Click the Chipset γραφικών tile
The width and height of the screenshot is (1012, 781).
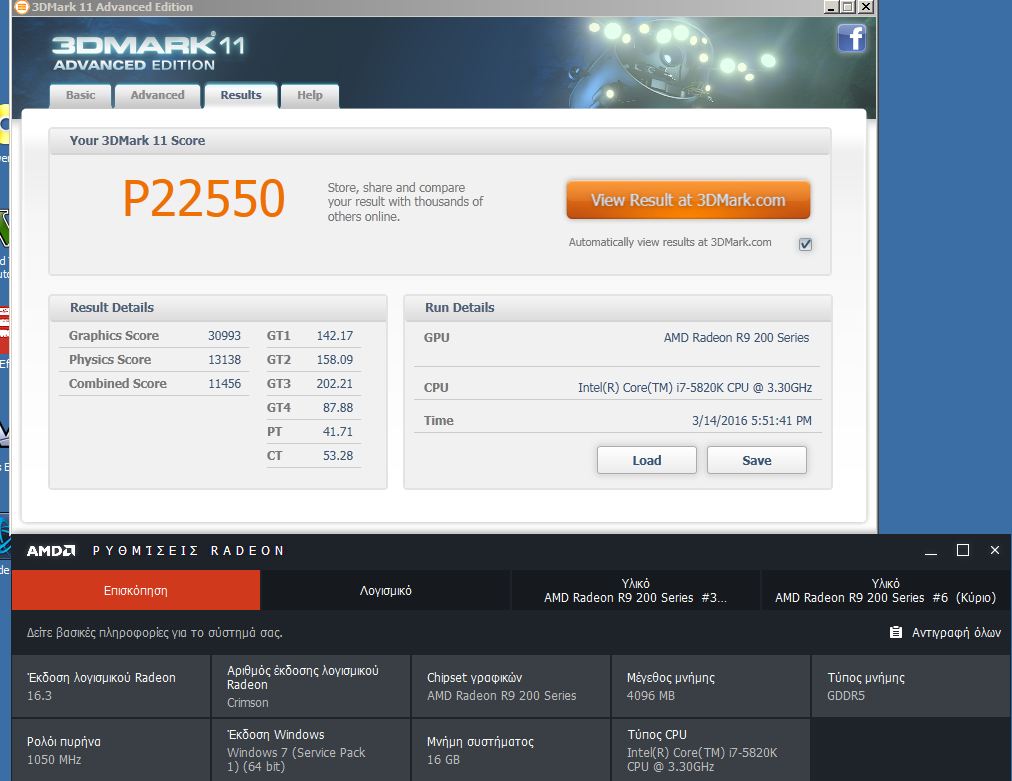(511, 686)
